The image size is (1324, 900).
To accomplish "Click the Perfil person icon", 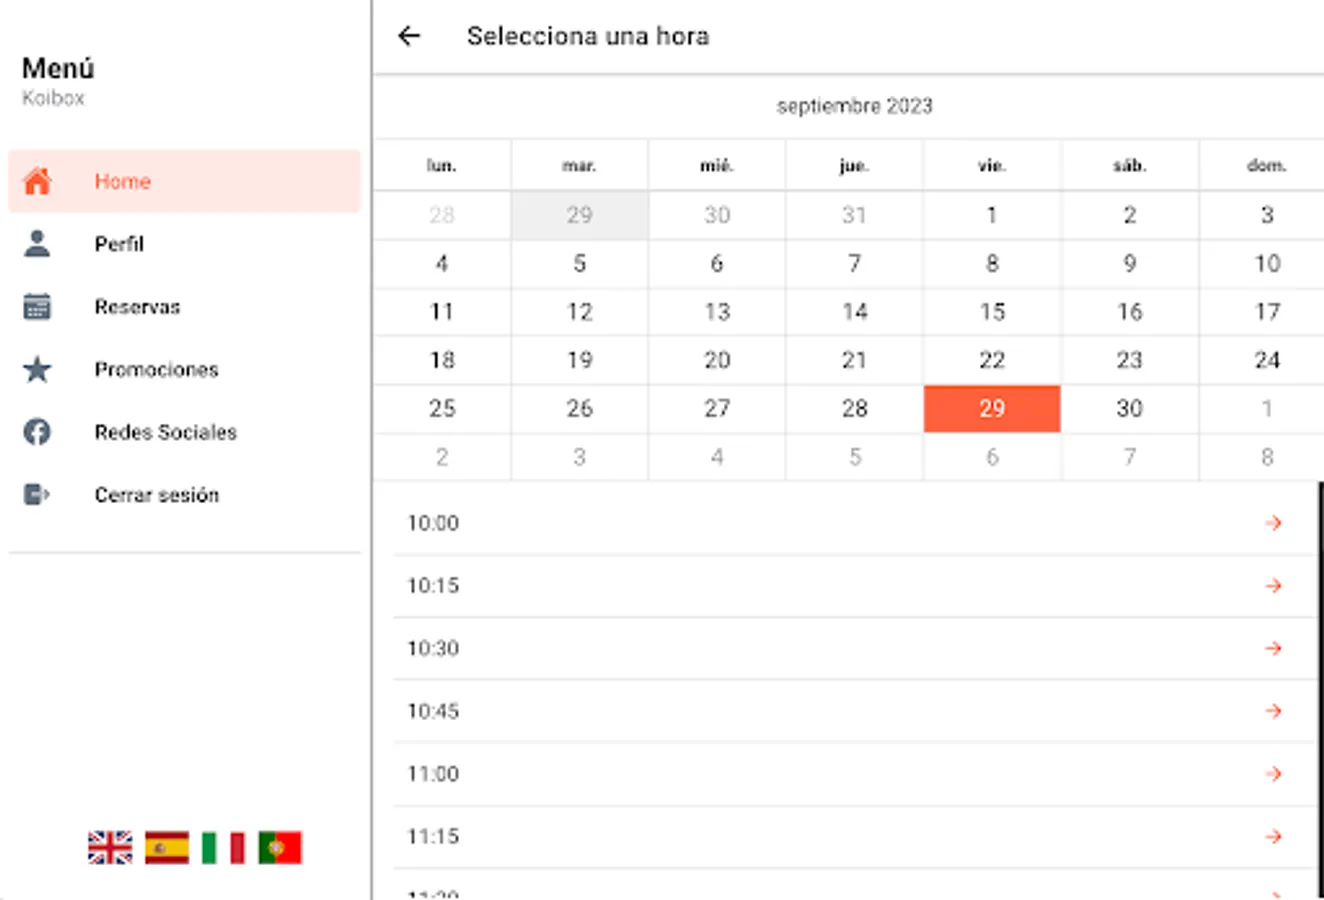I will [x=37, y=244].
